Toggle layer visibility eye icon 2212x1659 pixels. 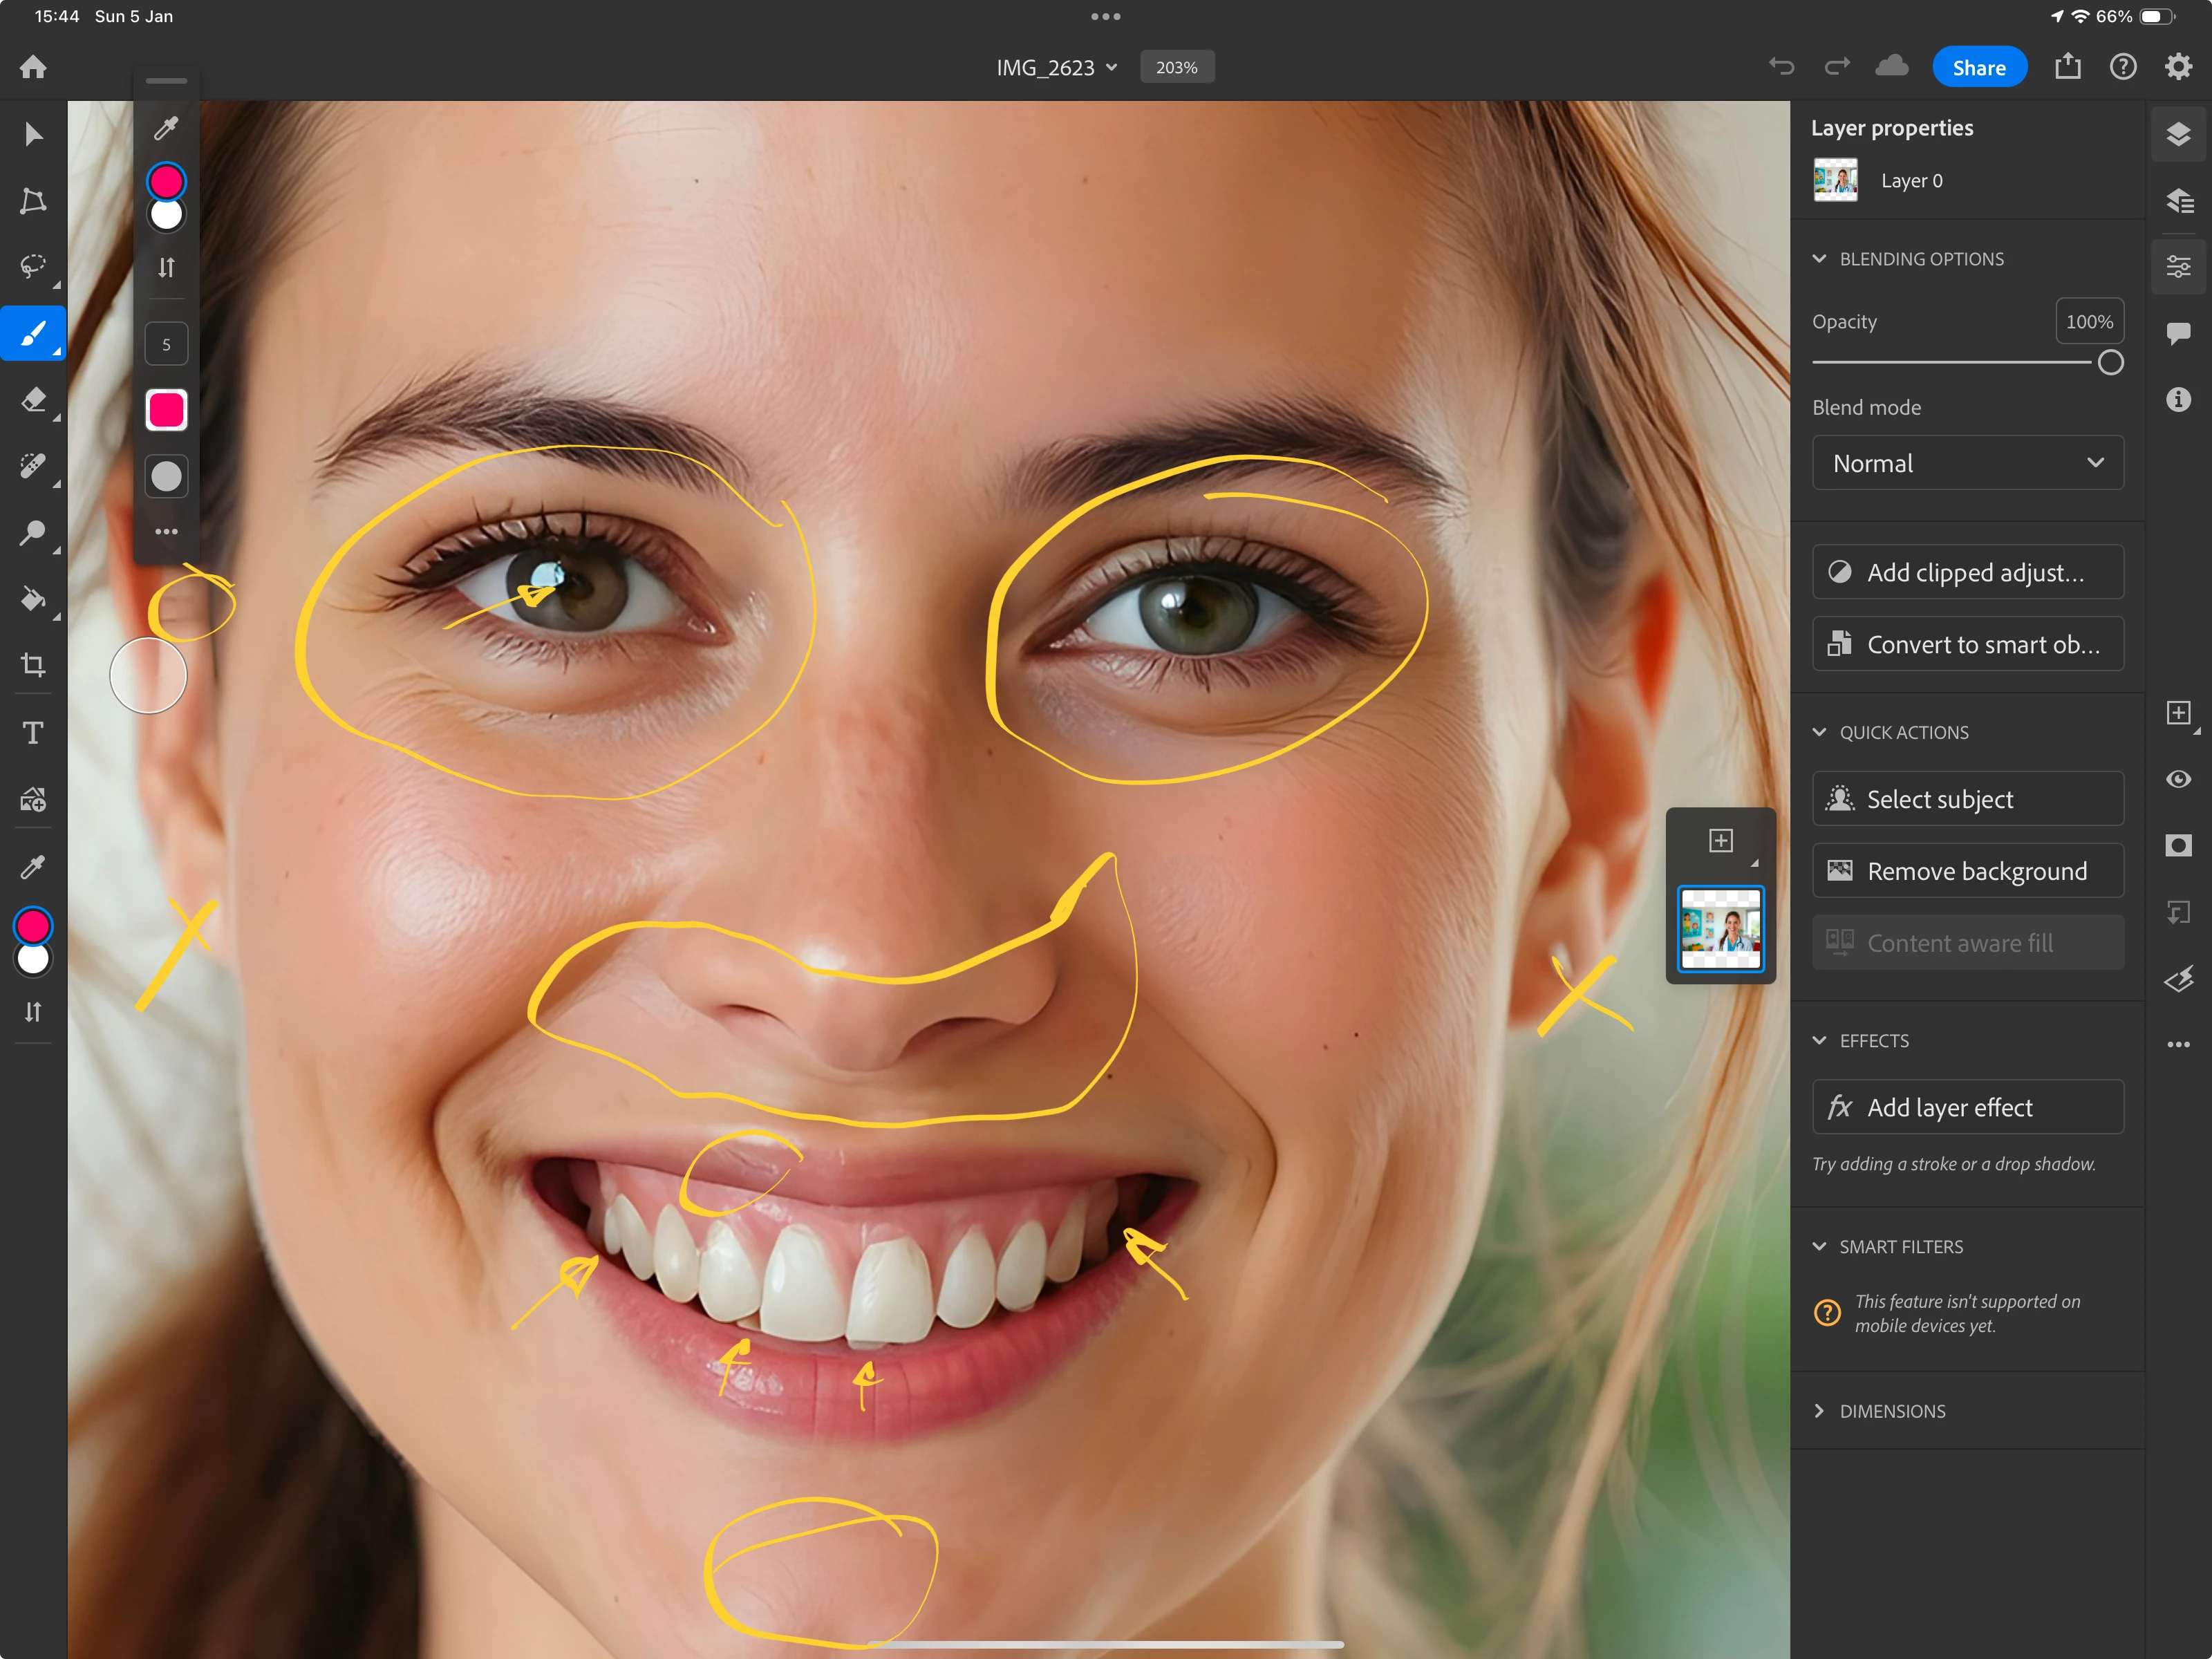pos(2178,779)
